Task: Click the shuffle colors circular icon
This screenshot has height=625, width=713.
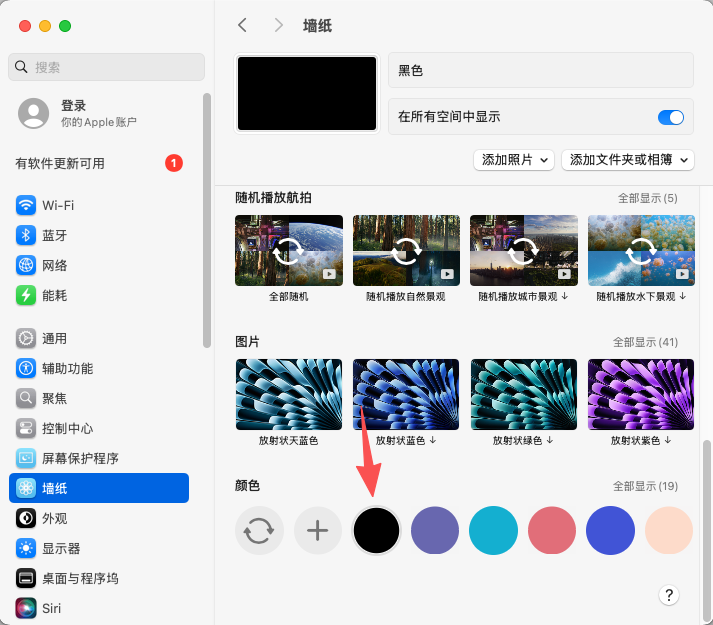Action: (259, 530)
